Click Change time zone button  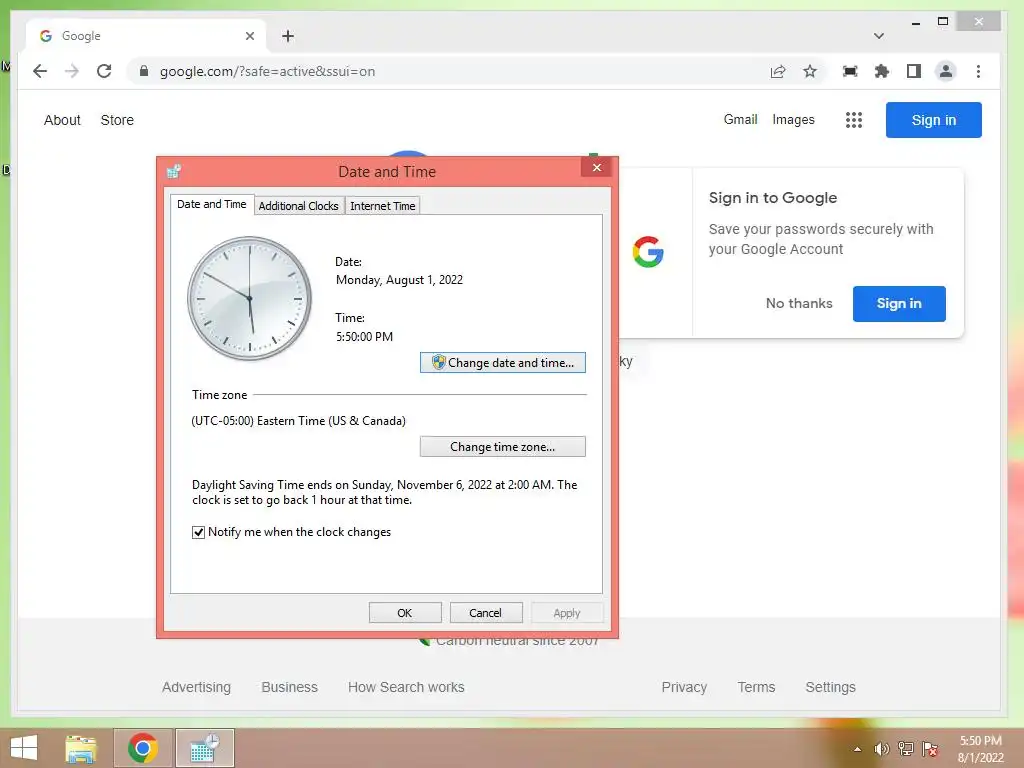pos(502,447)
